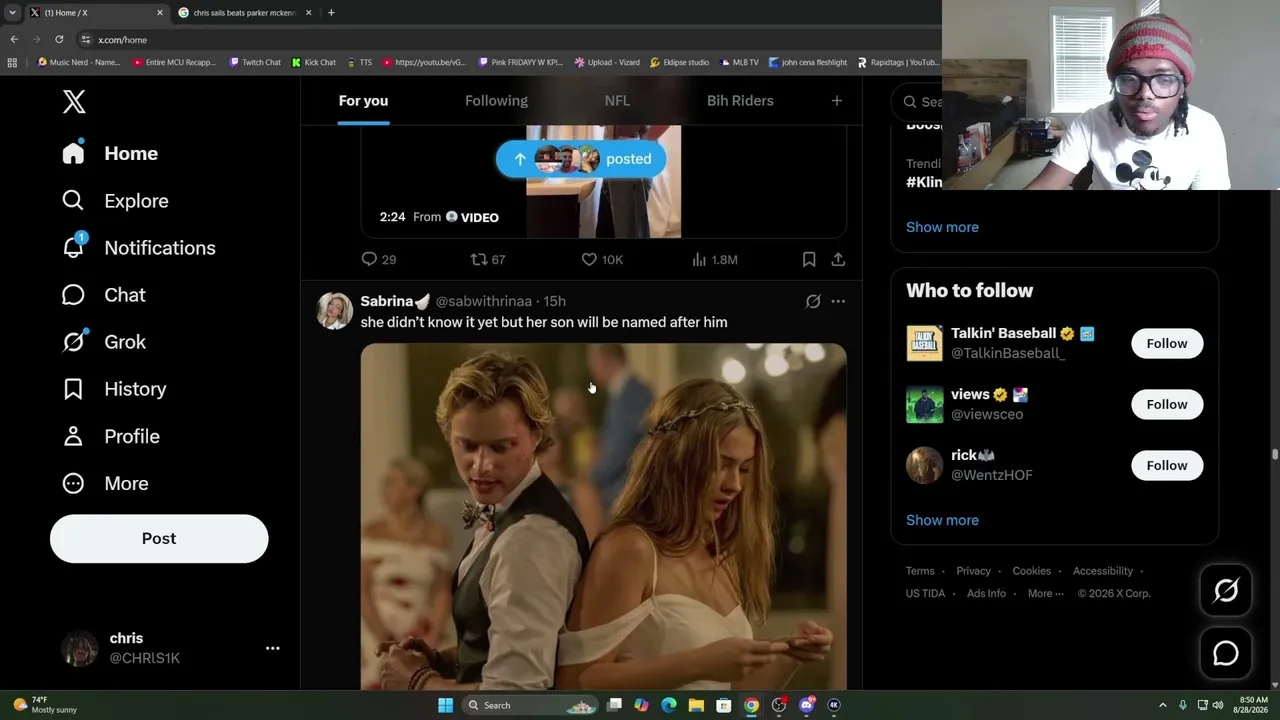The width and height of the screenshot is (1280, 720).
Task: Like the video post with 10K likes
Action: [x=602, y=260]
